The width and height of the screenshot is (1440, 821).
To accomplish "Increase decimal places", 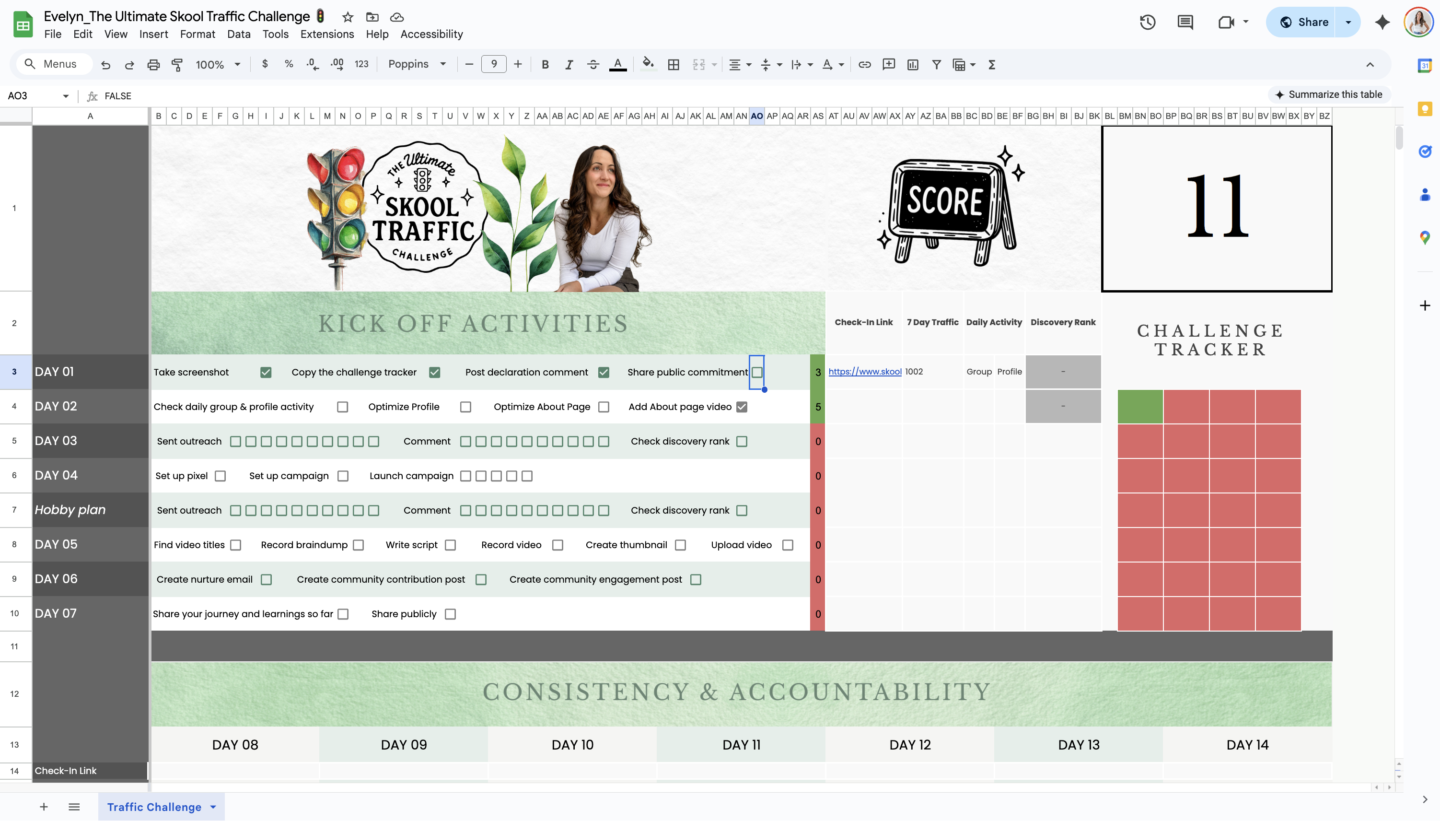I will pyautogui.click(x=337, y=64).
